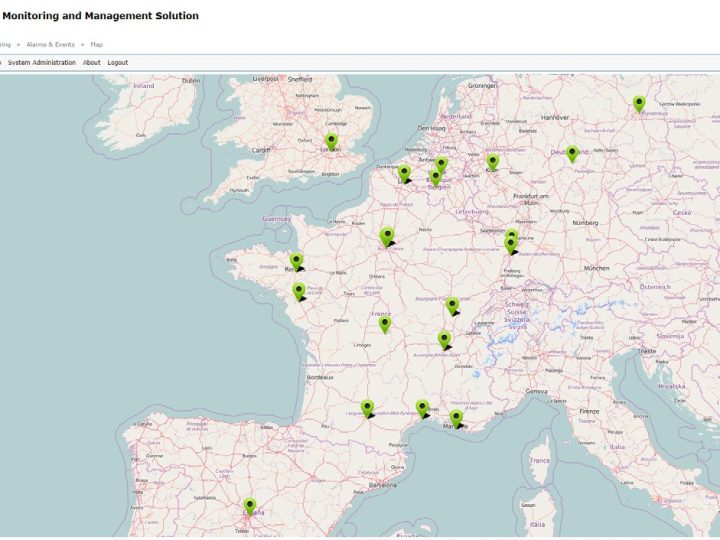This screenshot has width=720, height=540.
Task: Select the marker near Antwerpen
Action: pyautogui.click(x=441, y=164)
